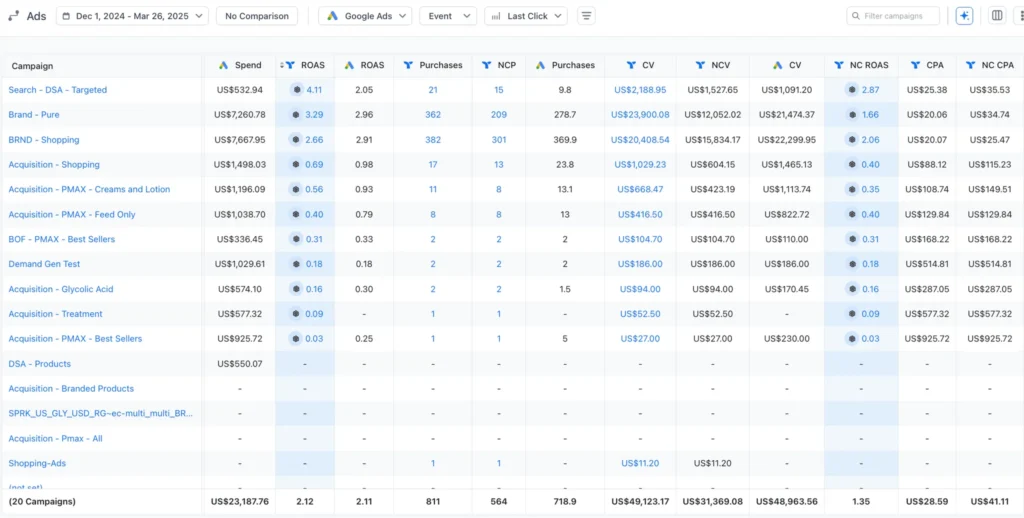Click the Triple Whale ROAS sort header
Screen dimensions: 1024x518
pos(305,65)
